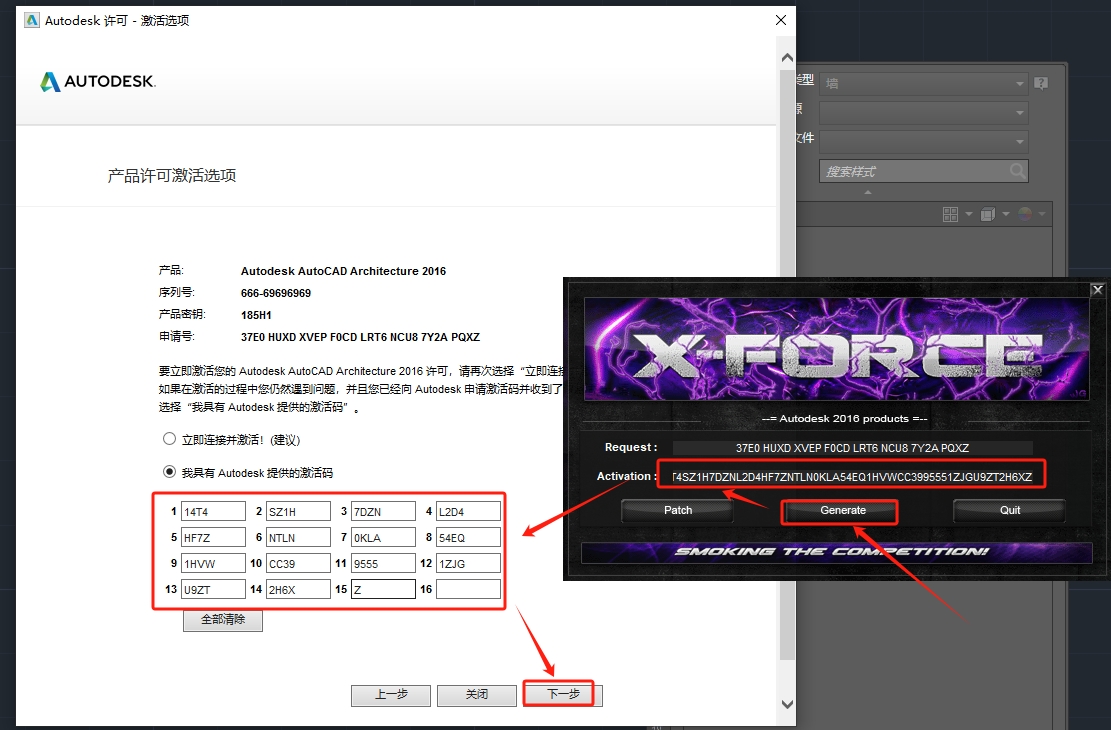The width and height of the screenshot is (1111, 730).
Task: Click the Autodesk logo in license dialog
Action: click(x=98, y=82)
